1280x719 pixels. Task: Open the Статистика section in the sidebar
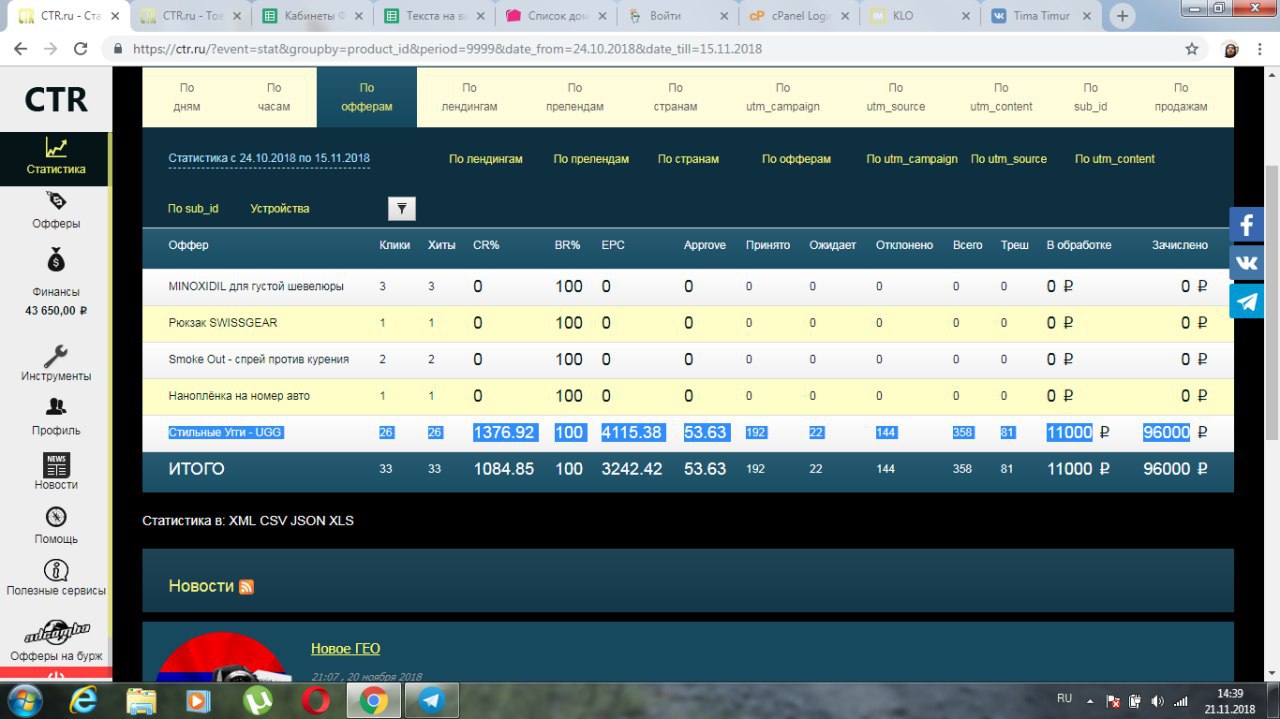coord(56,159)
